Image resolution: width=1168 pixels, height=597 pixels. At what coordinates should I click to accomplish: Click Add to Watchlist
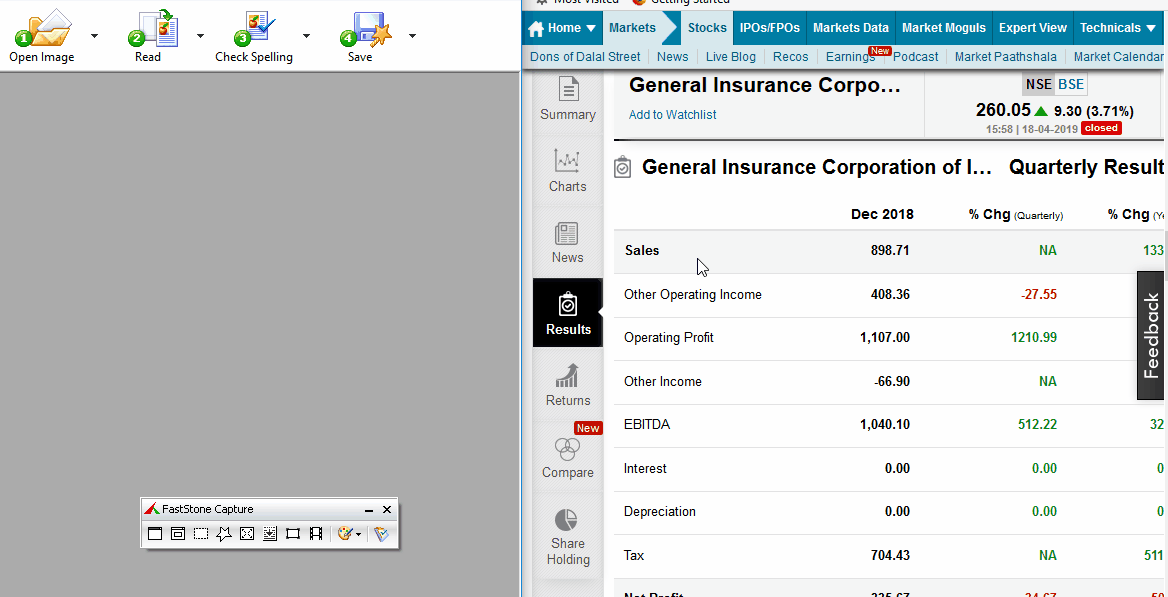(x=673, y=114)
